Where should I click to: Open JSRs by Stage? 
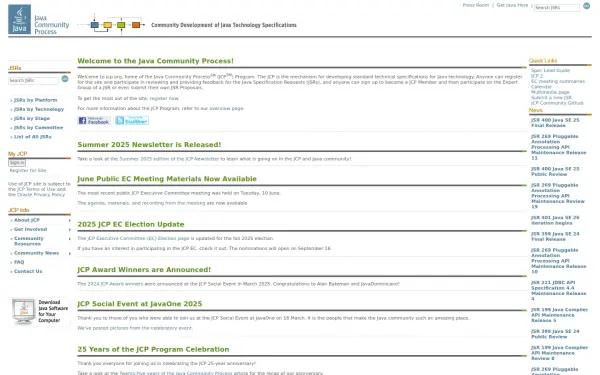32,119
